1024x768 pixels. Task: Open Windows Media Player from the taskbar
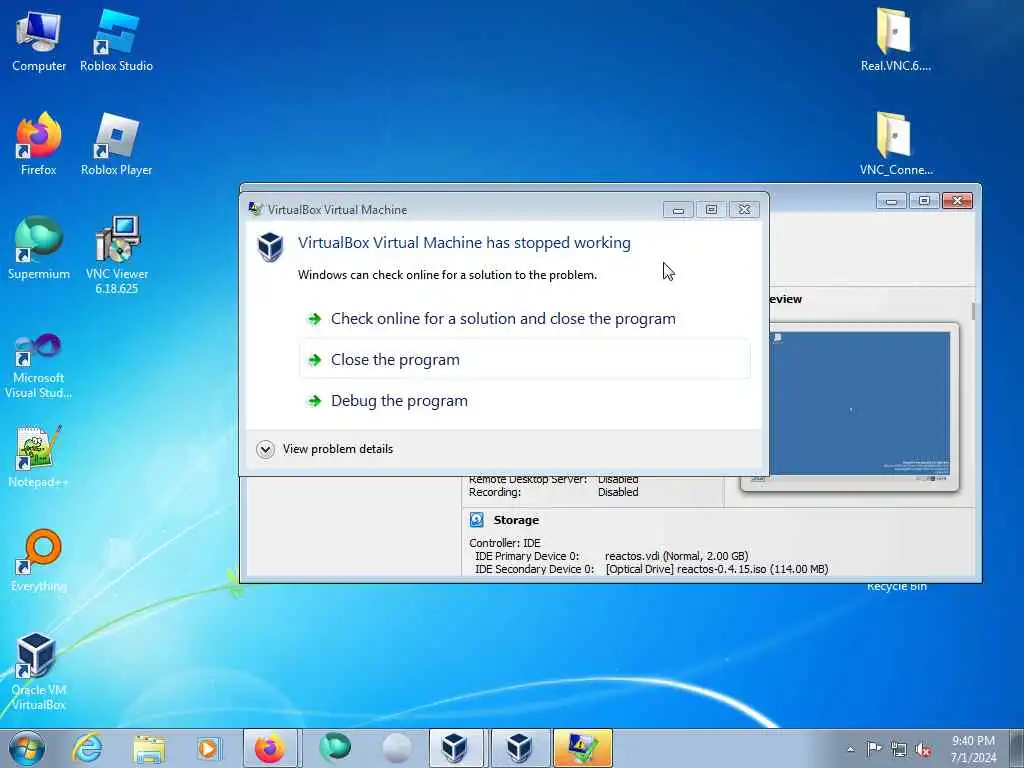[x=209, y=748]
